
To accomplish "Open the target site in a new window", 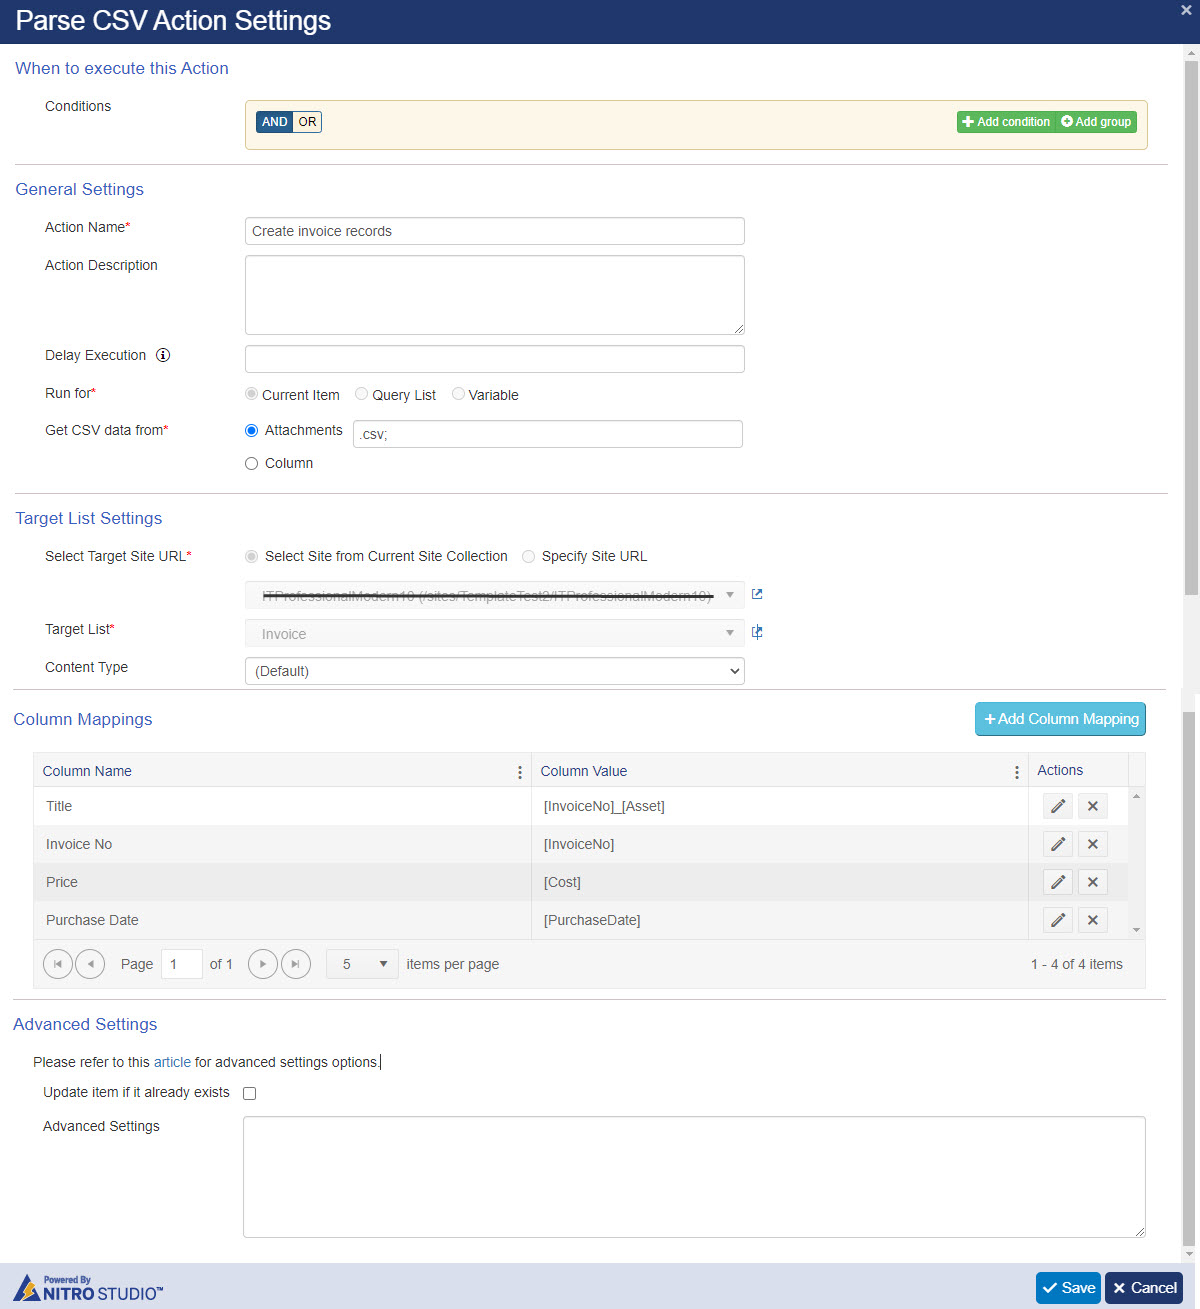I will coord(757,594).
